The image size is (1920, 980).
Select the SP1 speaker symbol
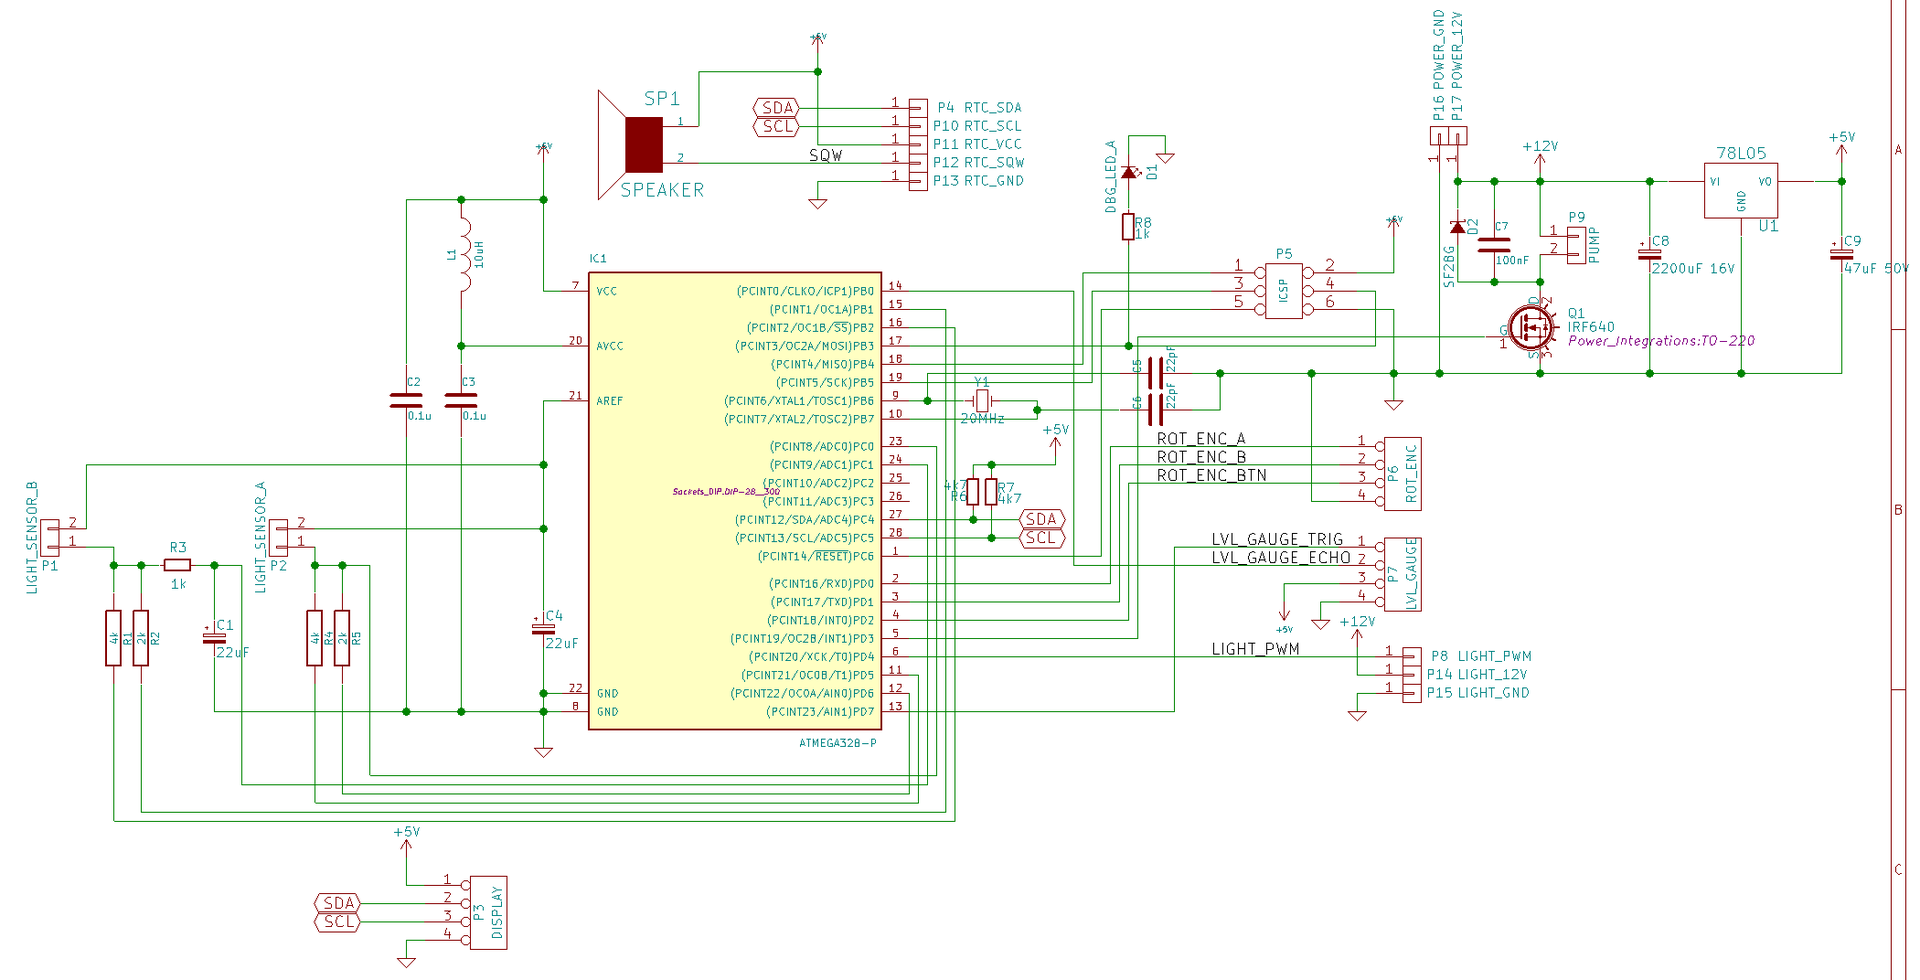pos(631,145)
